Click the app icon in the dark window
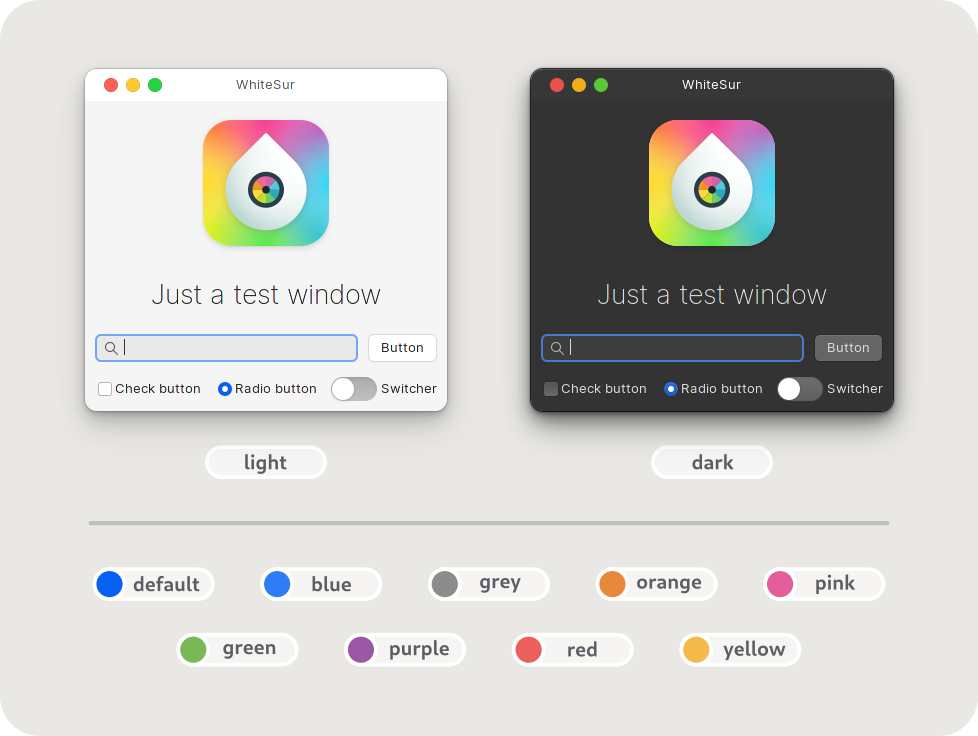 click(712, 183)
